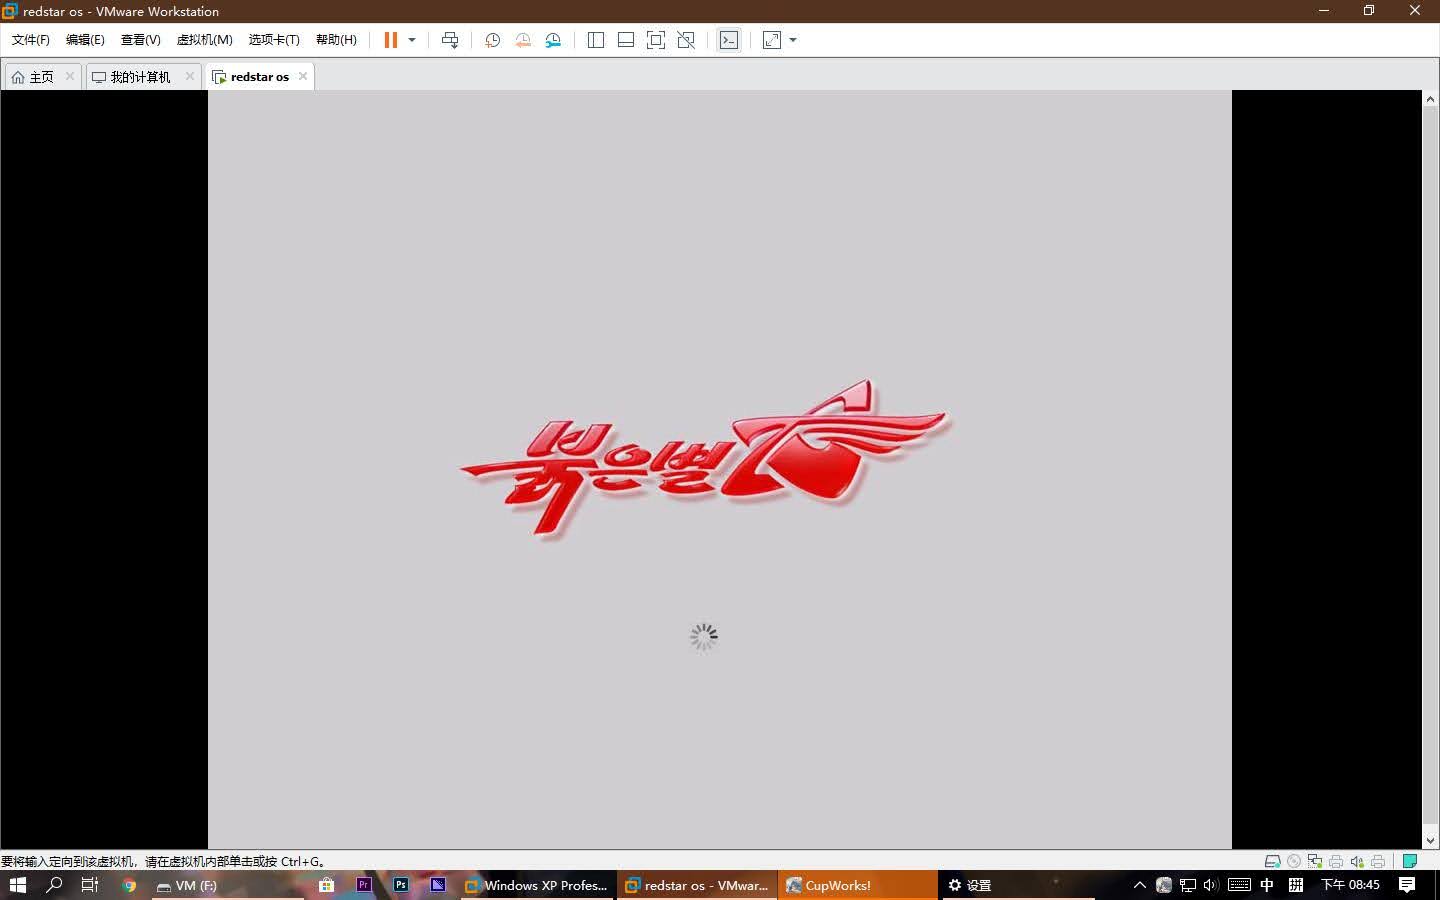Take a snapshot of this virtual machine
Image resolution: width=1440 pixels, height=900 pixels.
(x=492, y=40)
